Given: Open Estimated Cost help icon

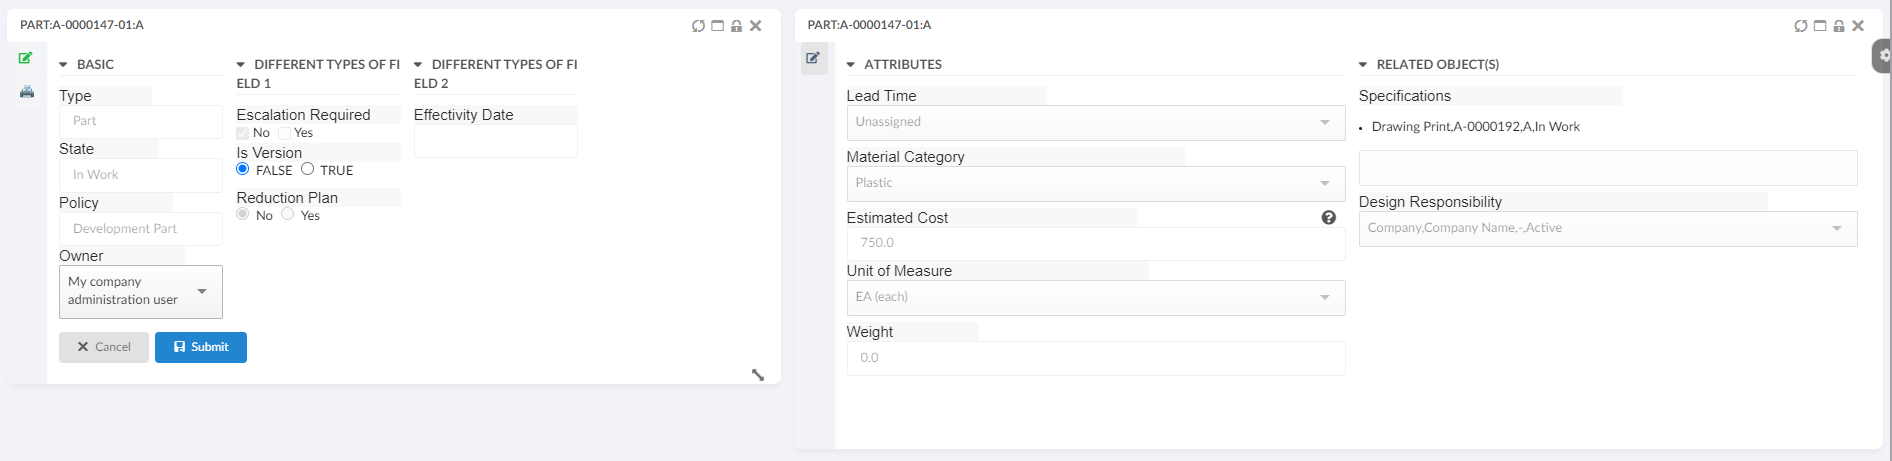Looking at the screenshot, I should (x=1328, y=218).
